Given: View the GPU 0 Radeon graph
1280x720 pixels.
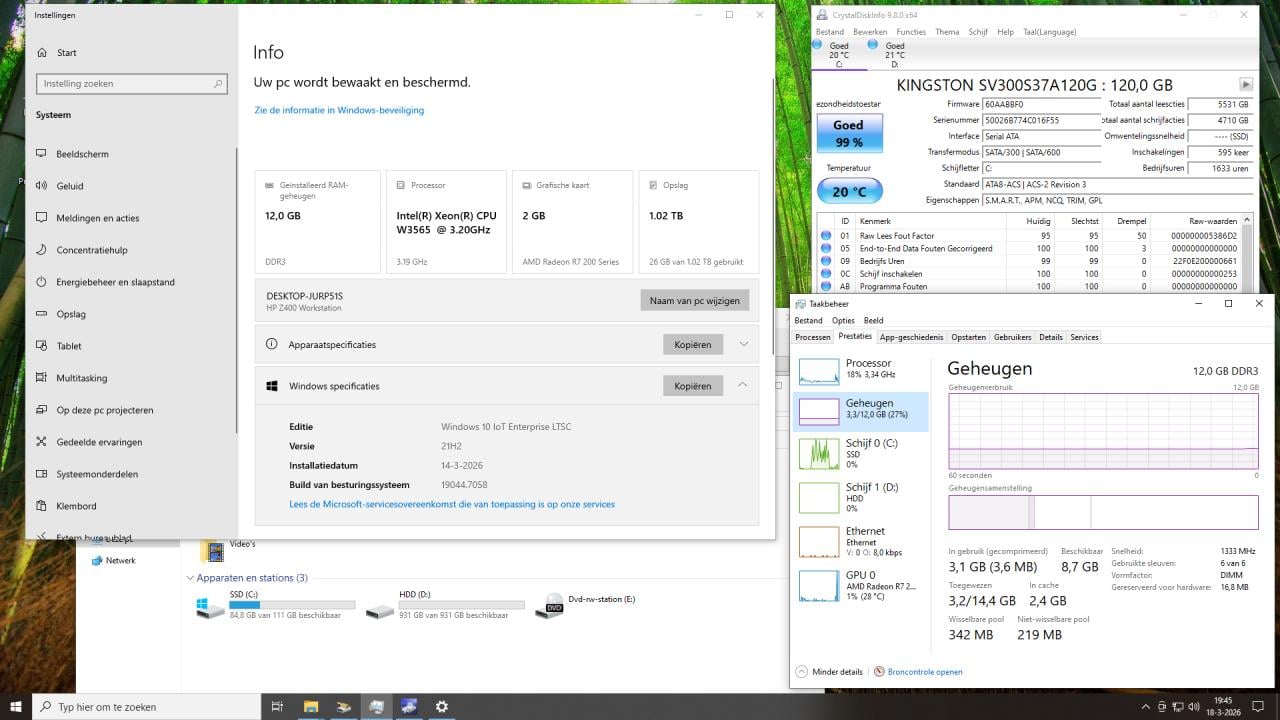Looking at the screenshot, I should click(861, 585).
